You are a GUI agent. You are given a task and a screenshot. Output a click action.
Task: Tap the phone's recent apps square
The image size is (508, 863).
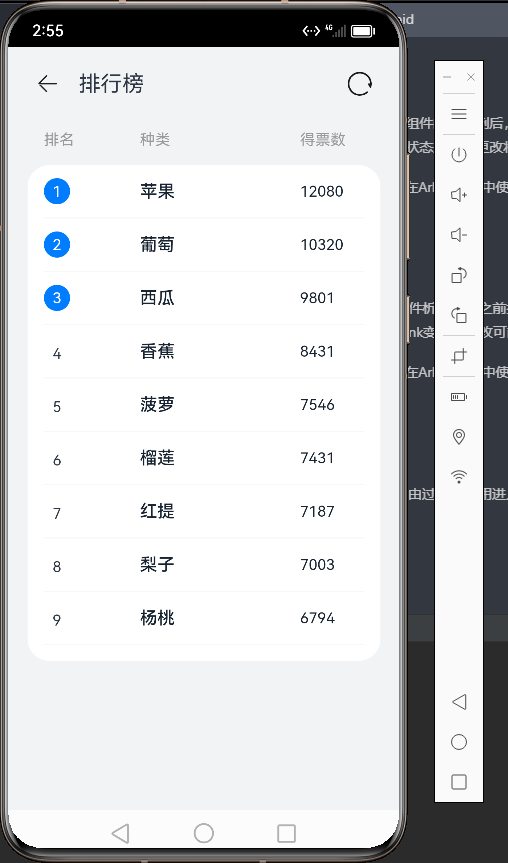click(286, 833)
